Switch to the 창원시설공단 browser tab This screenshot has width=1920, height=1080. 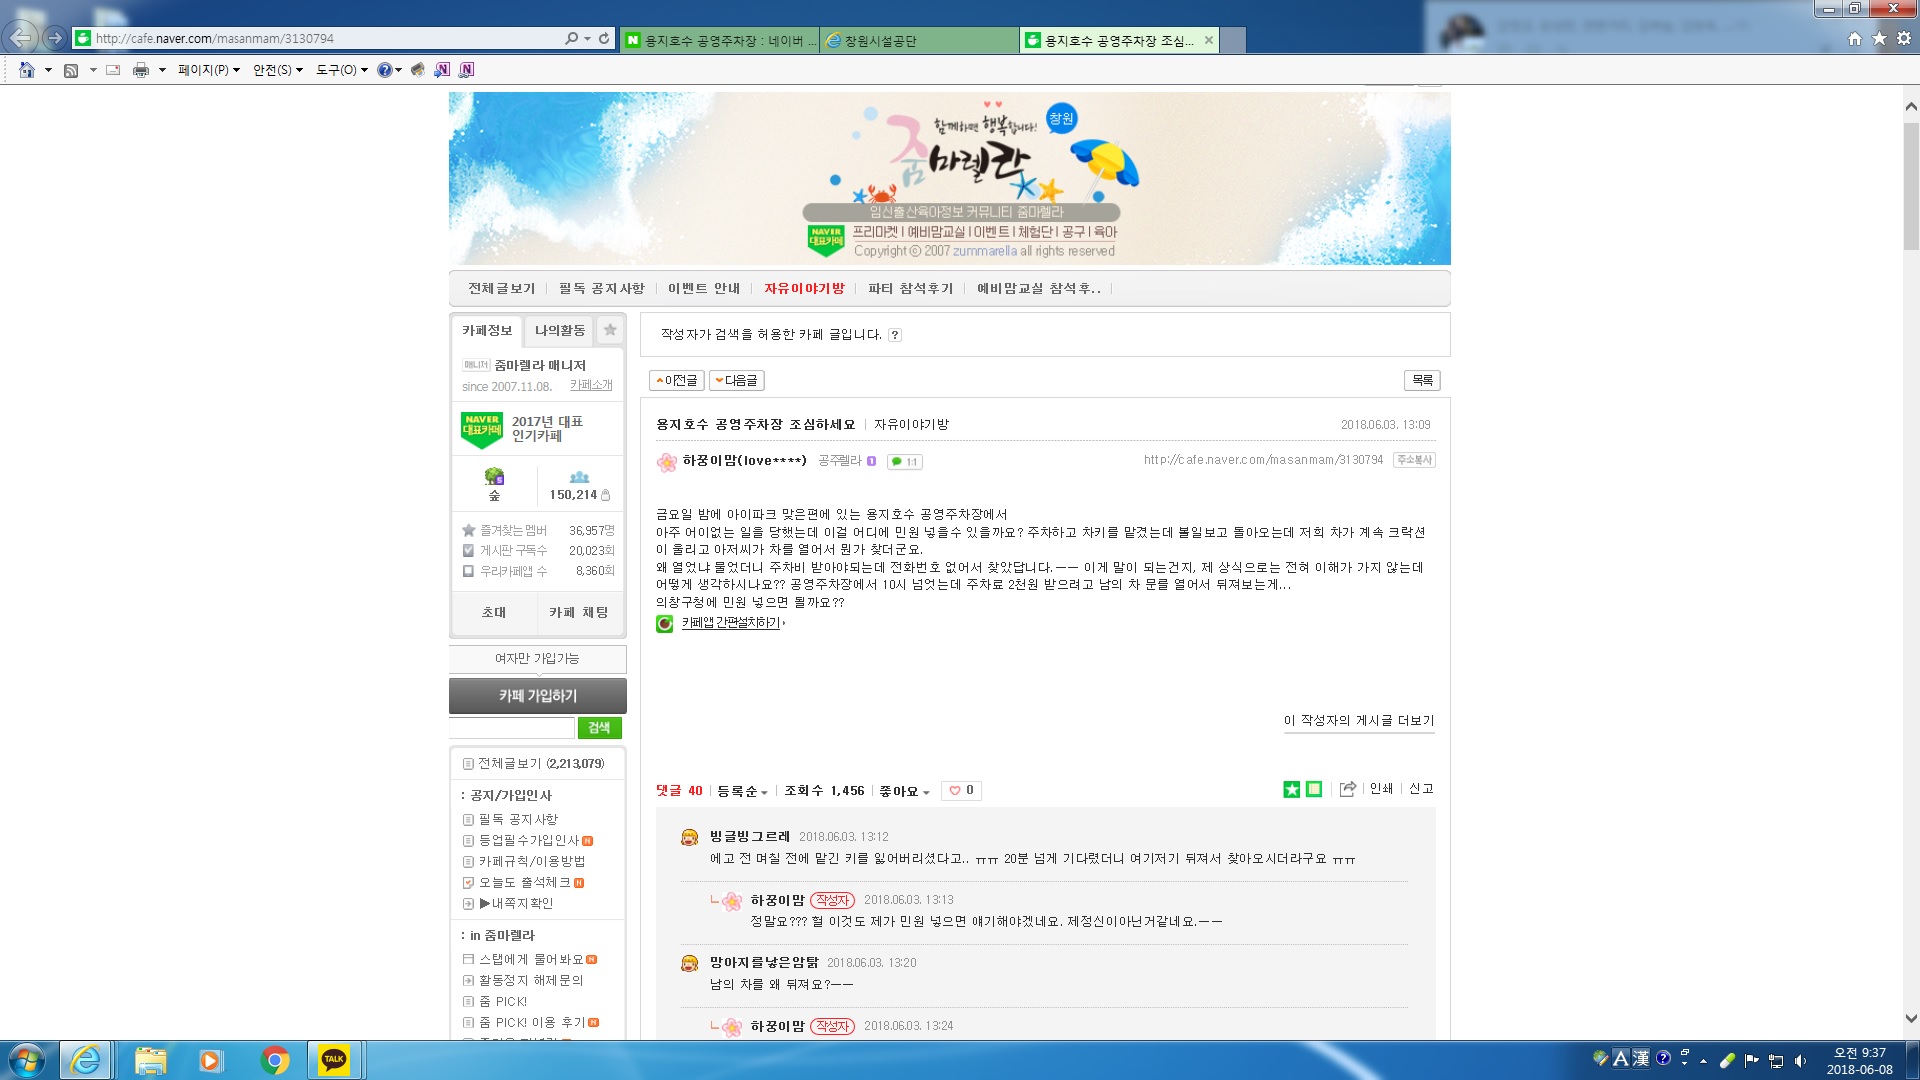pos(919,40)
